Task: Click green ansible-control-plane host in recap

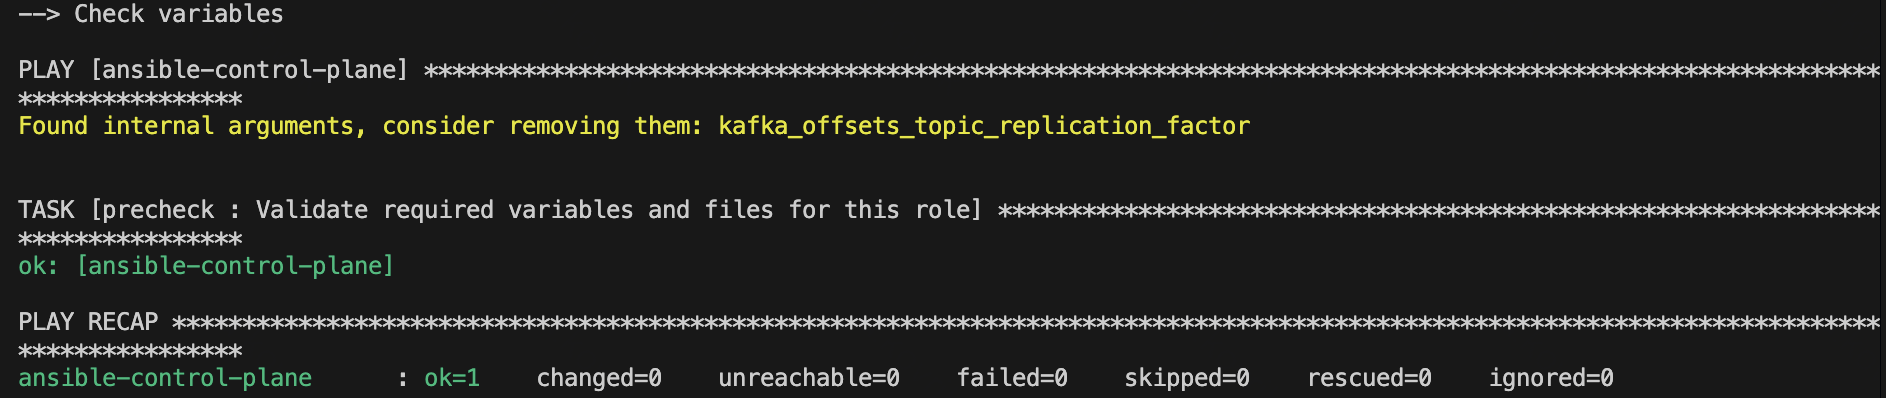Action: pos(165,378)
